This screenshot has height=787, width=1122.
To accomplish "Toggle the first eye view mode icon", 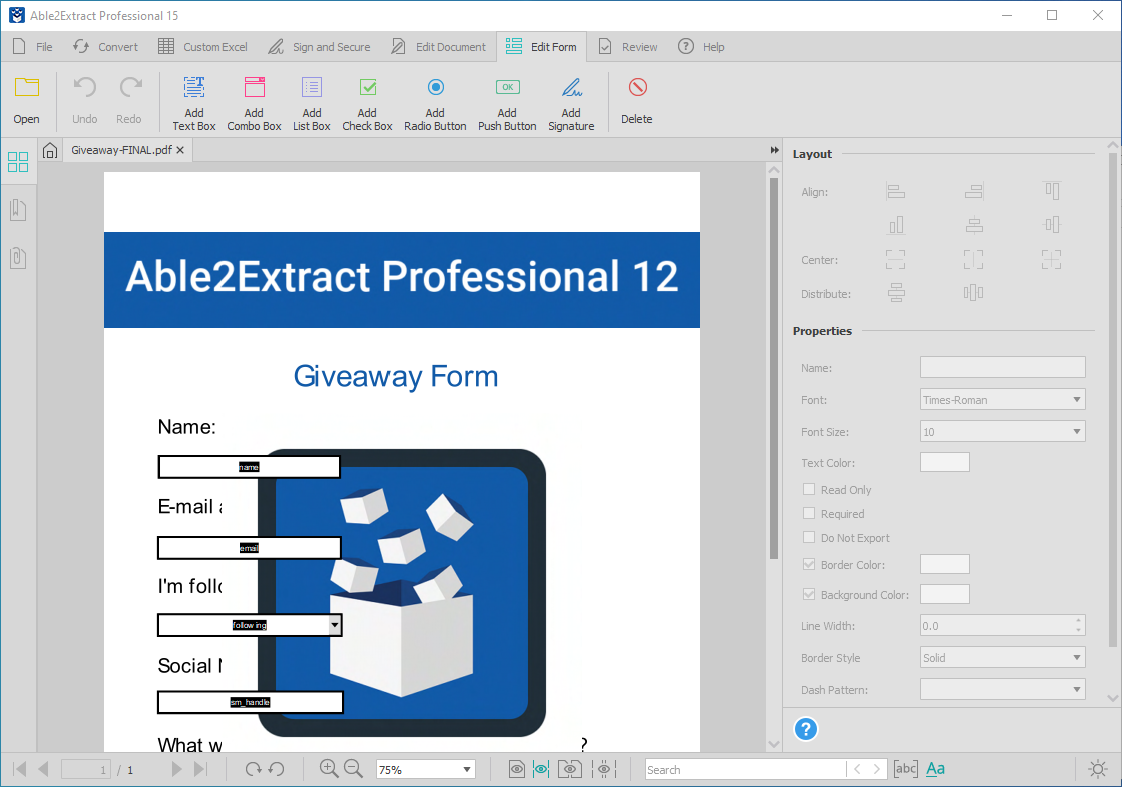I will click(517, 770).
